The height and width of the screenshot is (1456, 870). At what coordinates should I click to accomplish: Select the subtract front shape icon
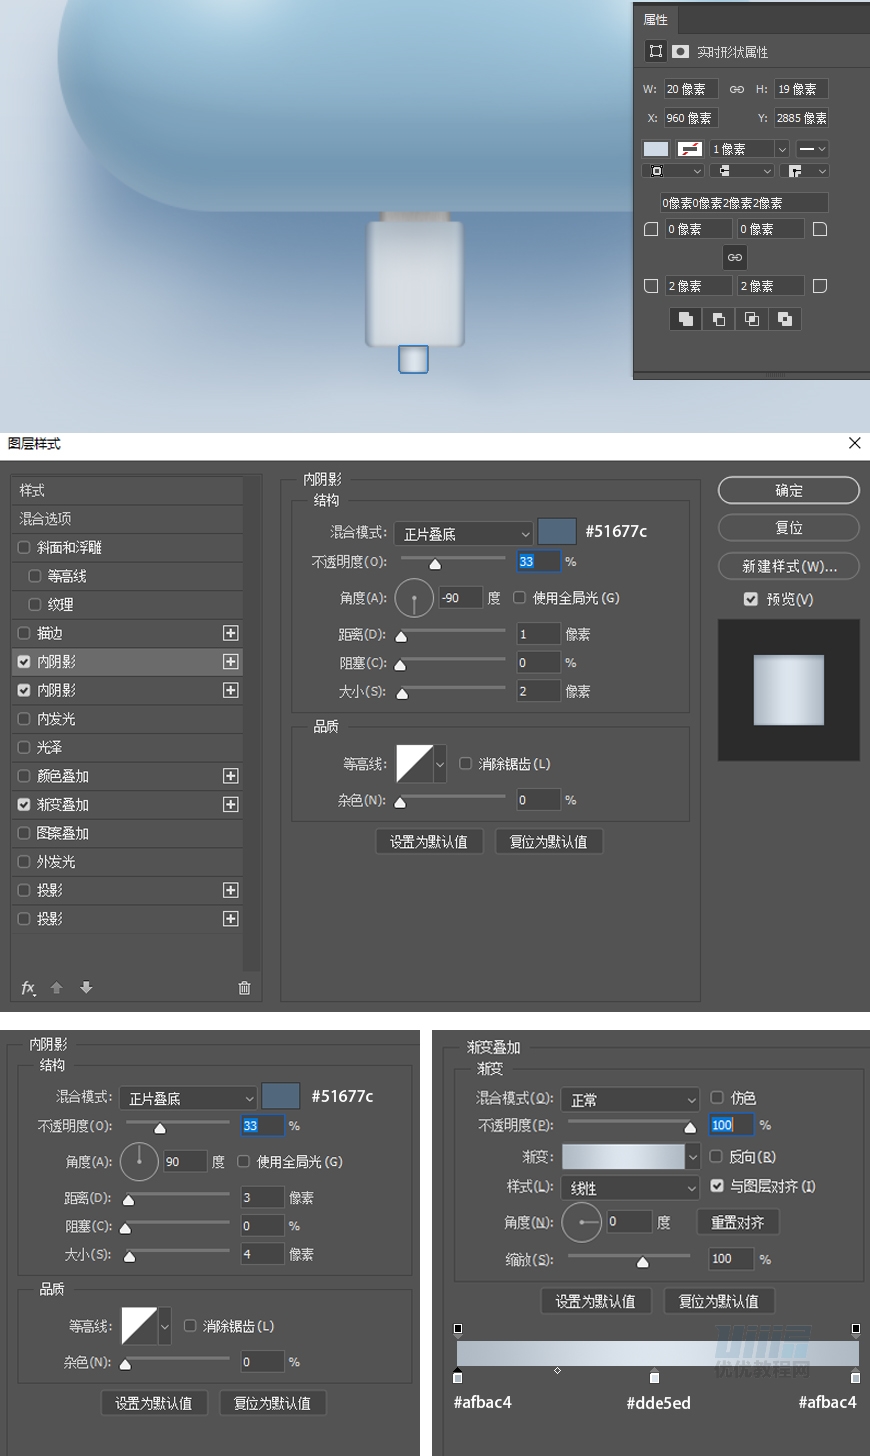point(718,319)
